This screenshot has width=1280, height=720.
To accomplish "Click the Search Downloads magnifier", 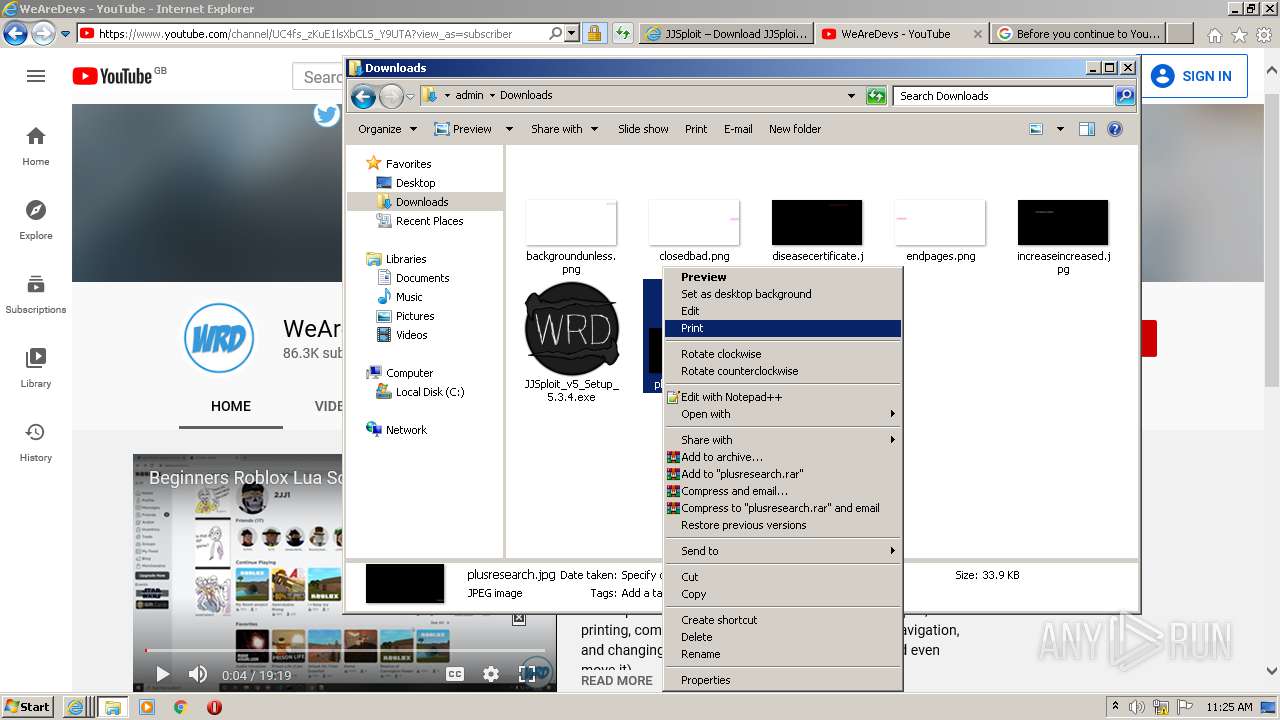I will (x=1125, y=96).
